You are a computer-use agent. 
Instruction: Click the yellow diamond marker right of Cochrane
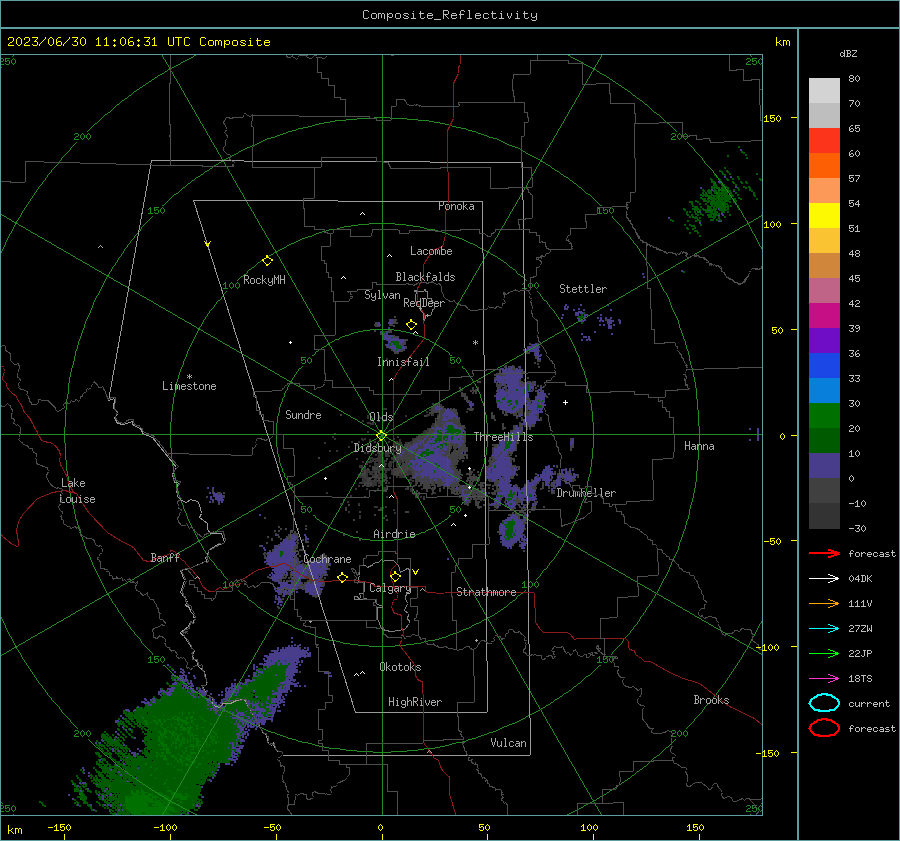[x=342, y=577]
